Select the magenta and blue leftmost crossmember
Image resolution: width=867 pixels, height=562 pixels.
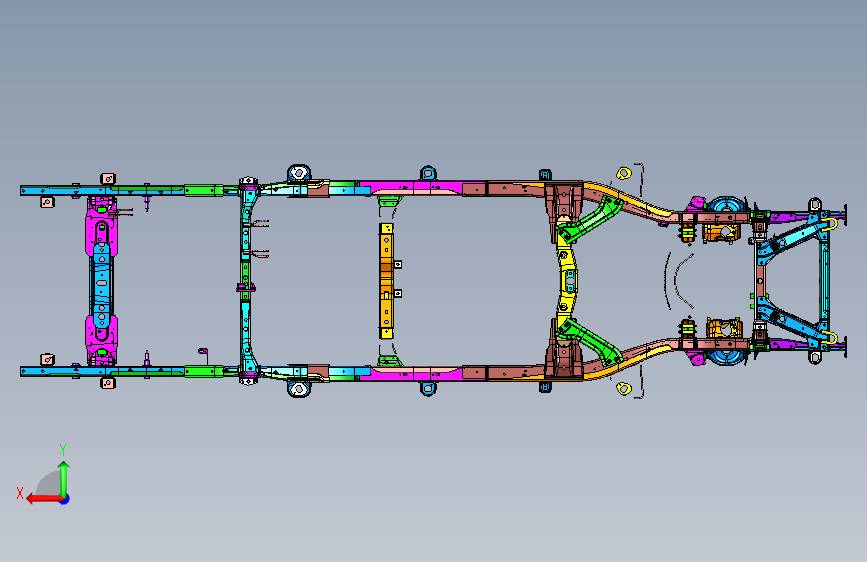coord(101,280)
